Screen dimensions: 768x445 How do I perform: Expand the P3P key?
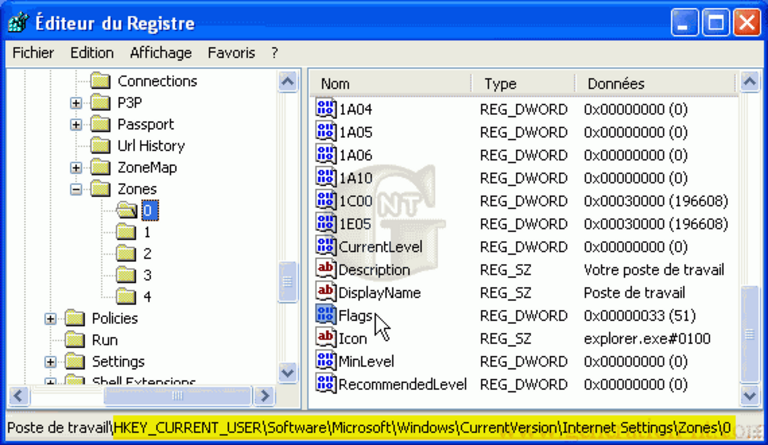coord(76,103)
